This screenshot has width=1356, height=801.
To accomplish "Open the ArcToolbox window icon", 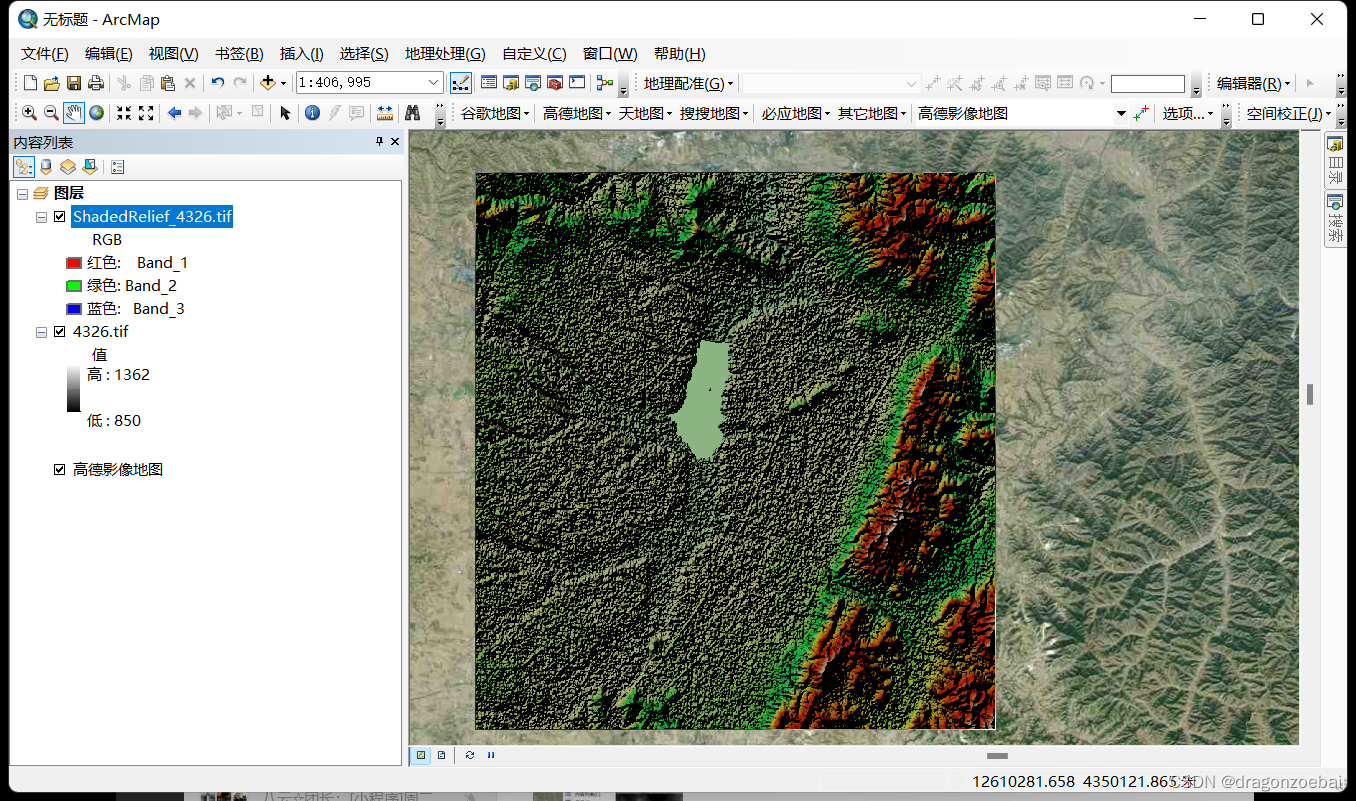I will pos(554,82).
